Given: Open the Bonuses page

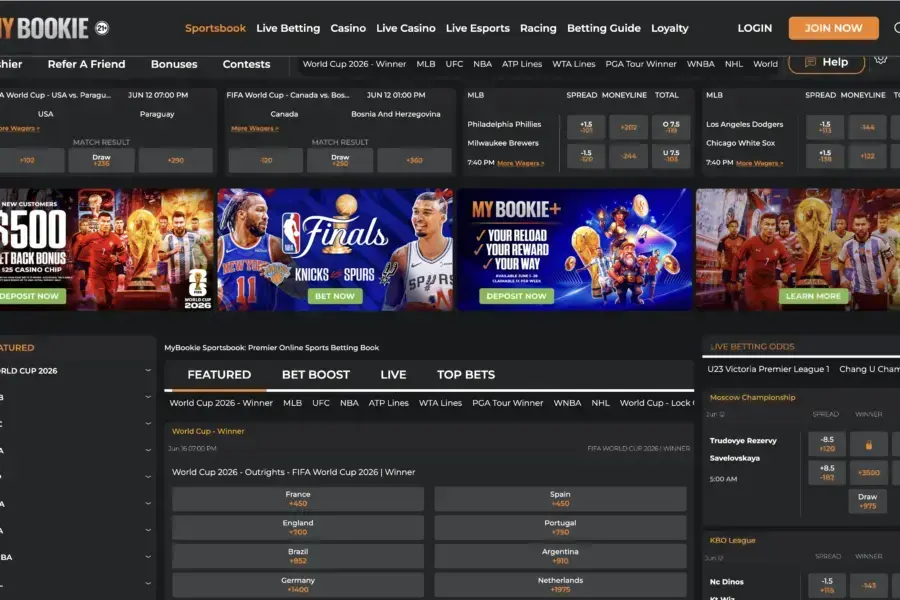Looking at the screenshot, I should [x=174, y=64].
